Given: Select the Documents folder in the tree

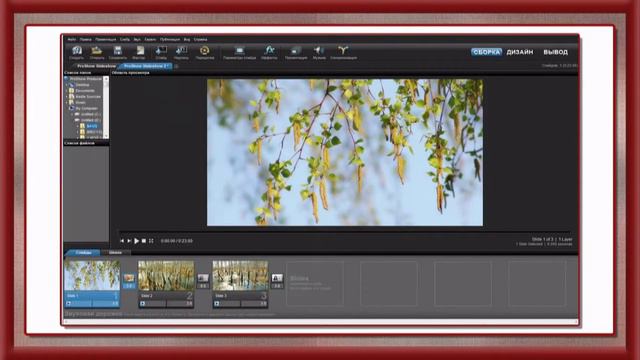Looking at the screenshot, I should pyautogui.click(x=85, y=91).
